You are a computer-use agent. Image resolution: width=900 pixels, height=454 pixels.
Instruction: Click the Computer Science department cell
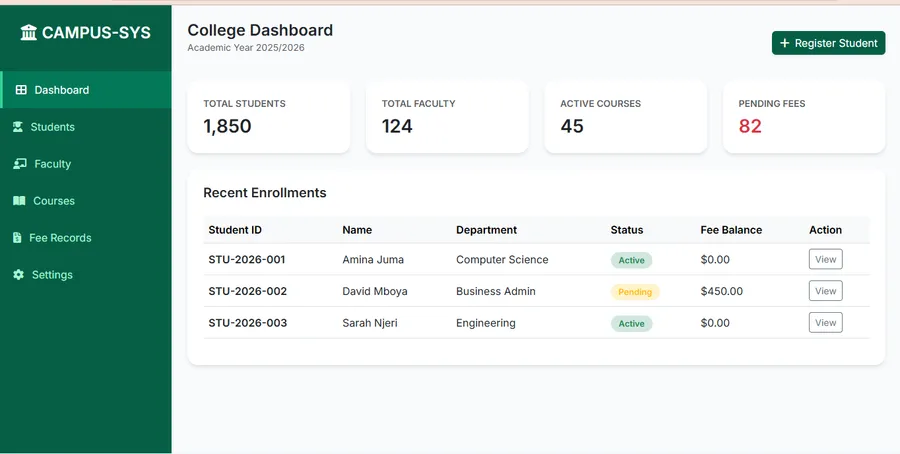pyautogui.click(x=502, y=259)
